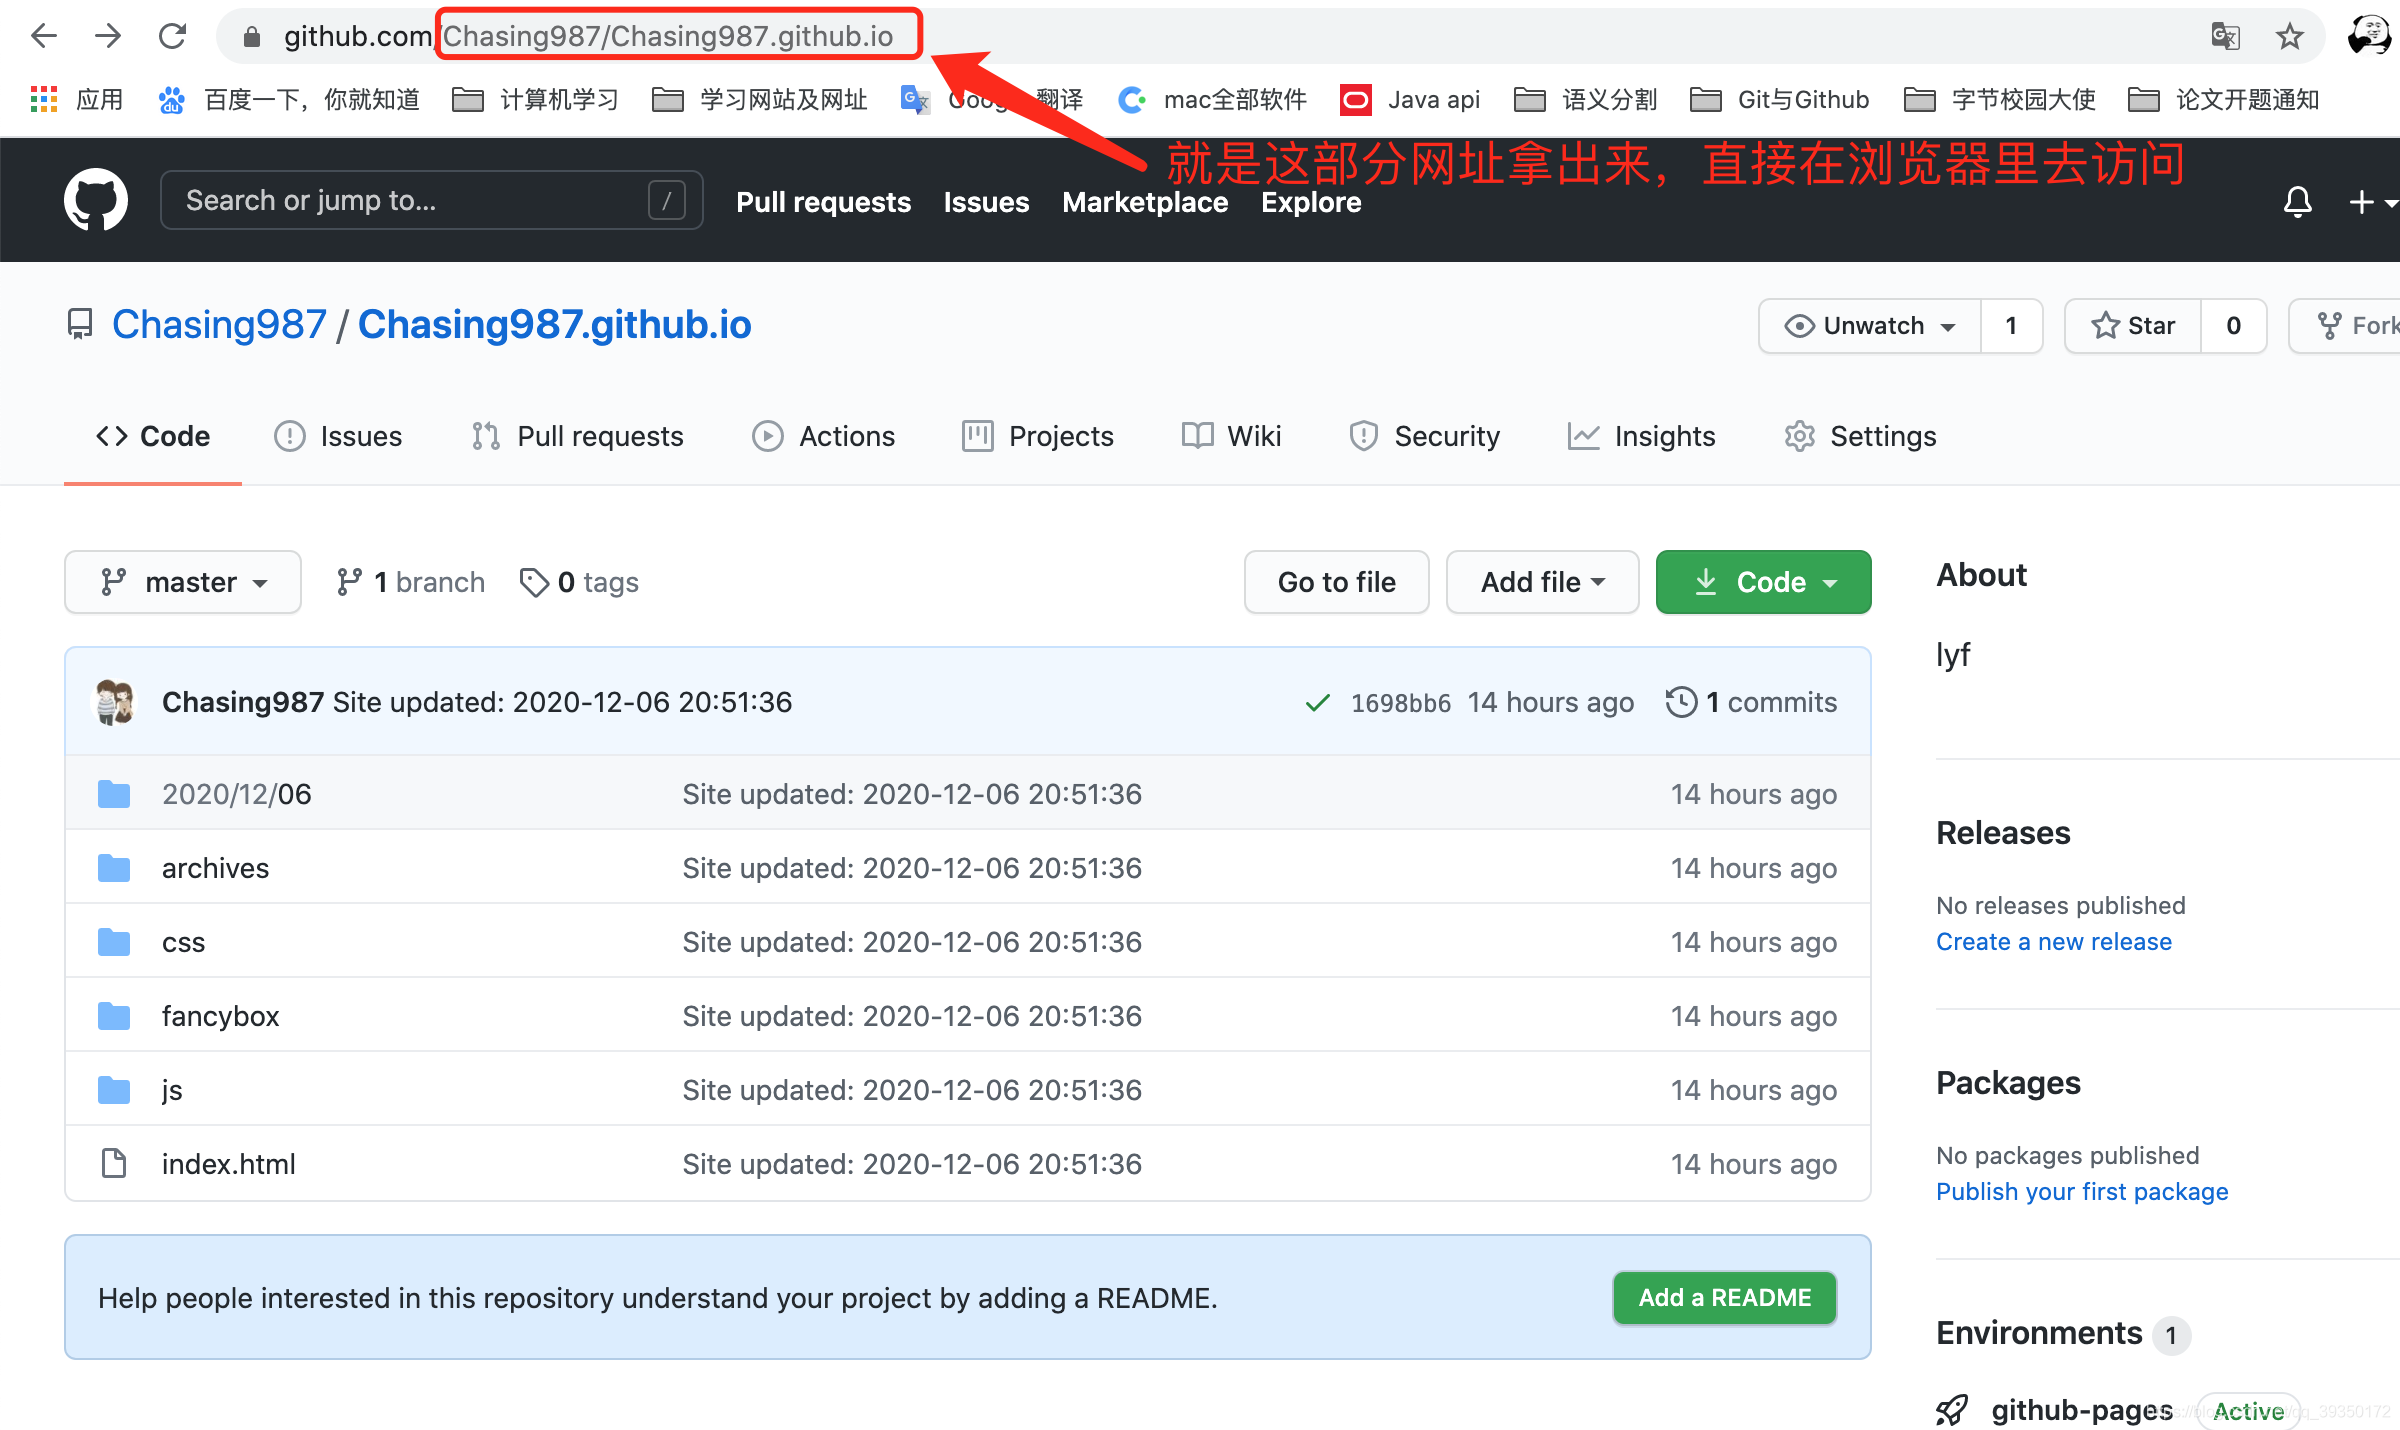2400x1430 pixels.
Task: Click the browser forward arrow
Action: 108,36
